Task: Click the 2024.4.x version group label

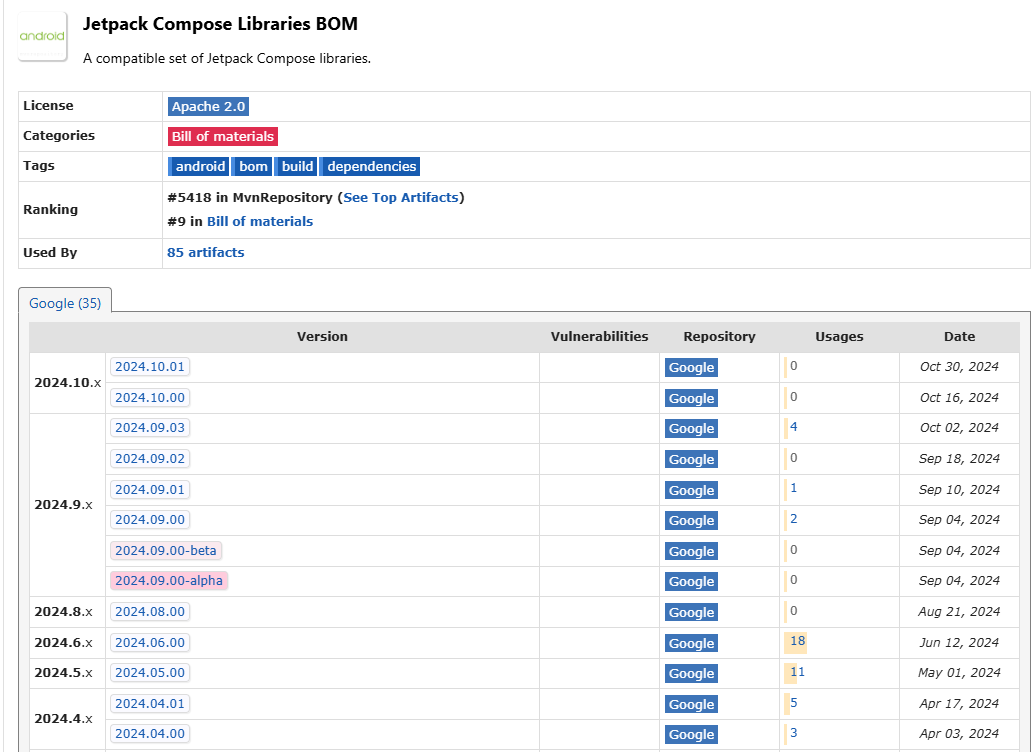Action: 63,719
